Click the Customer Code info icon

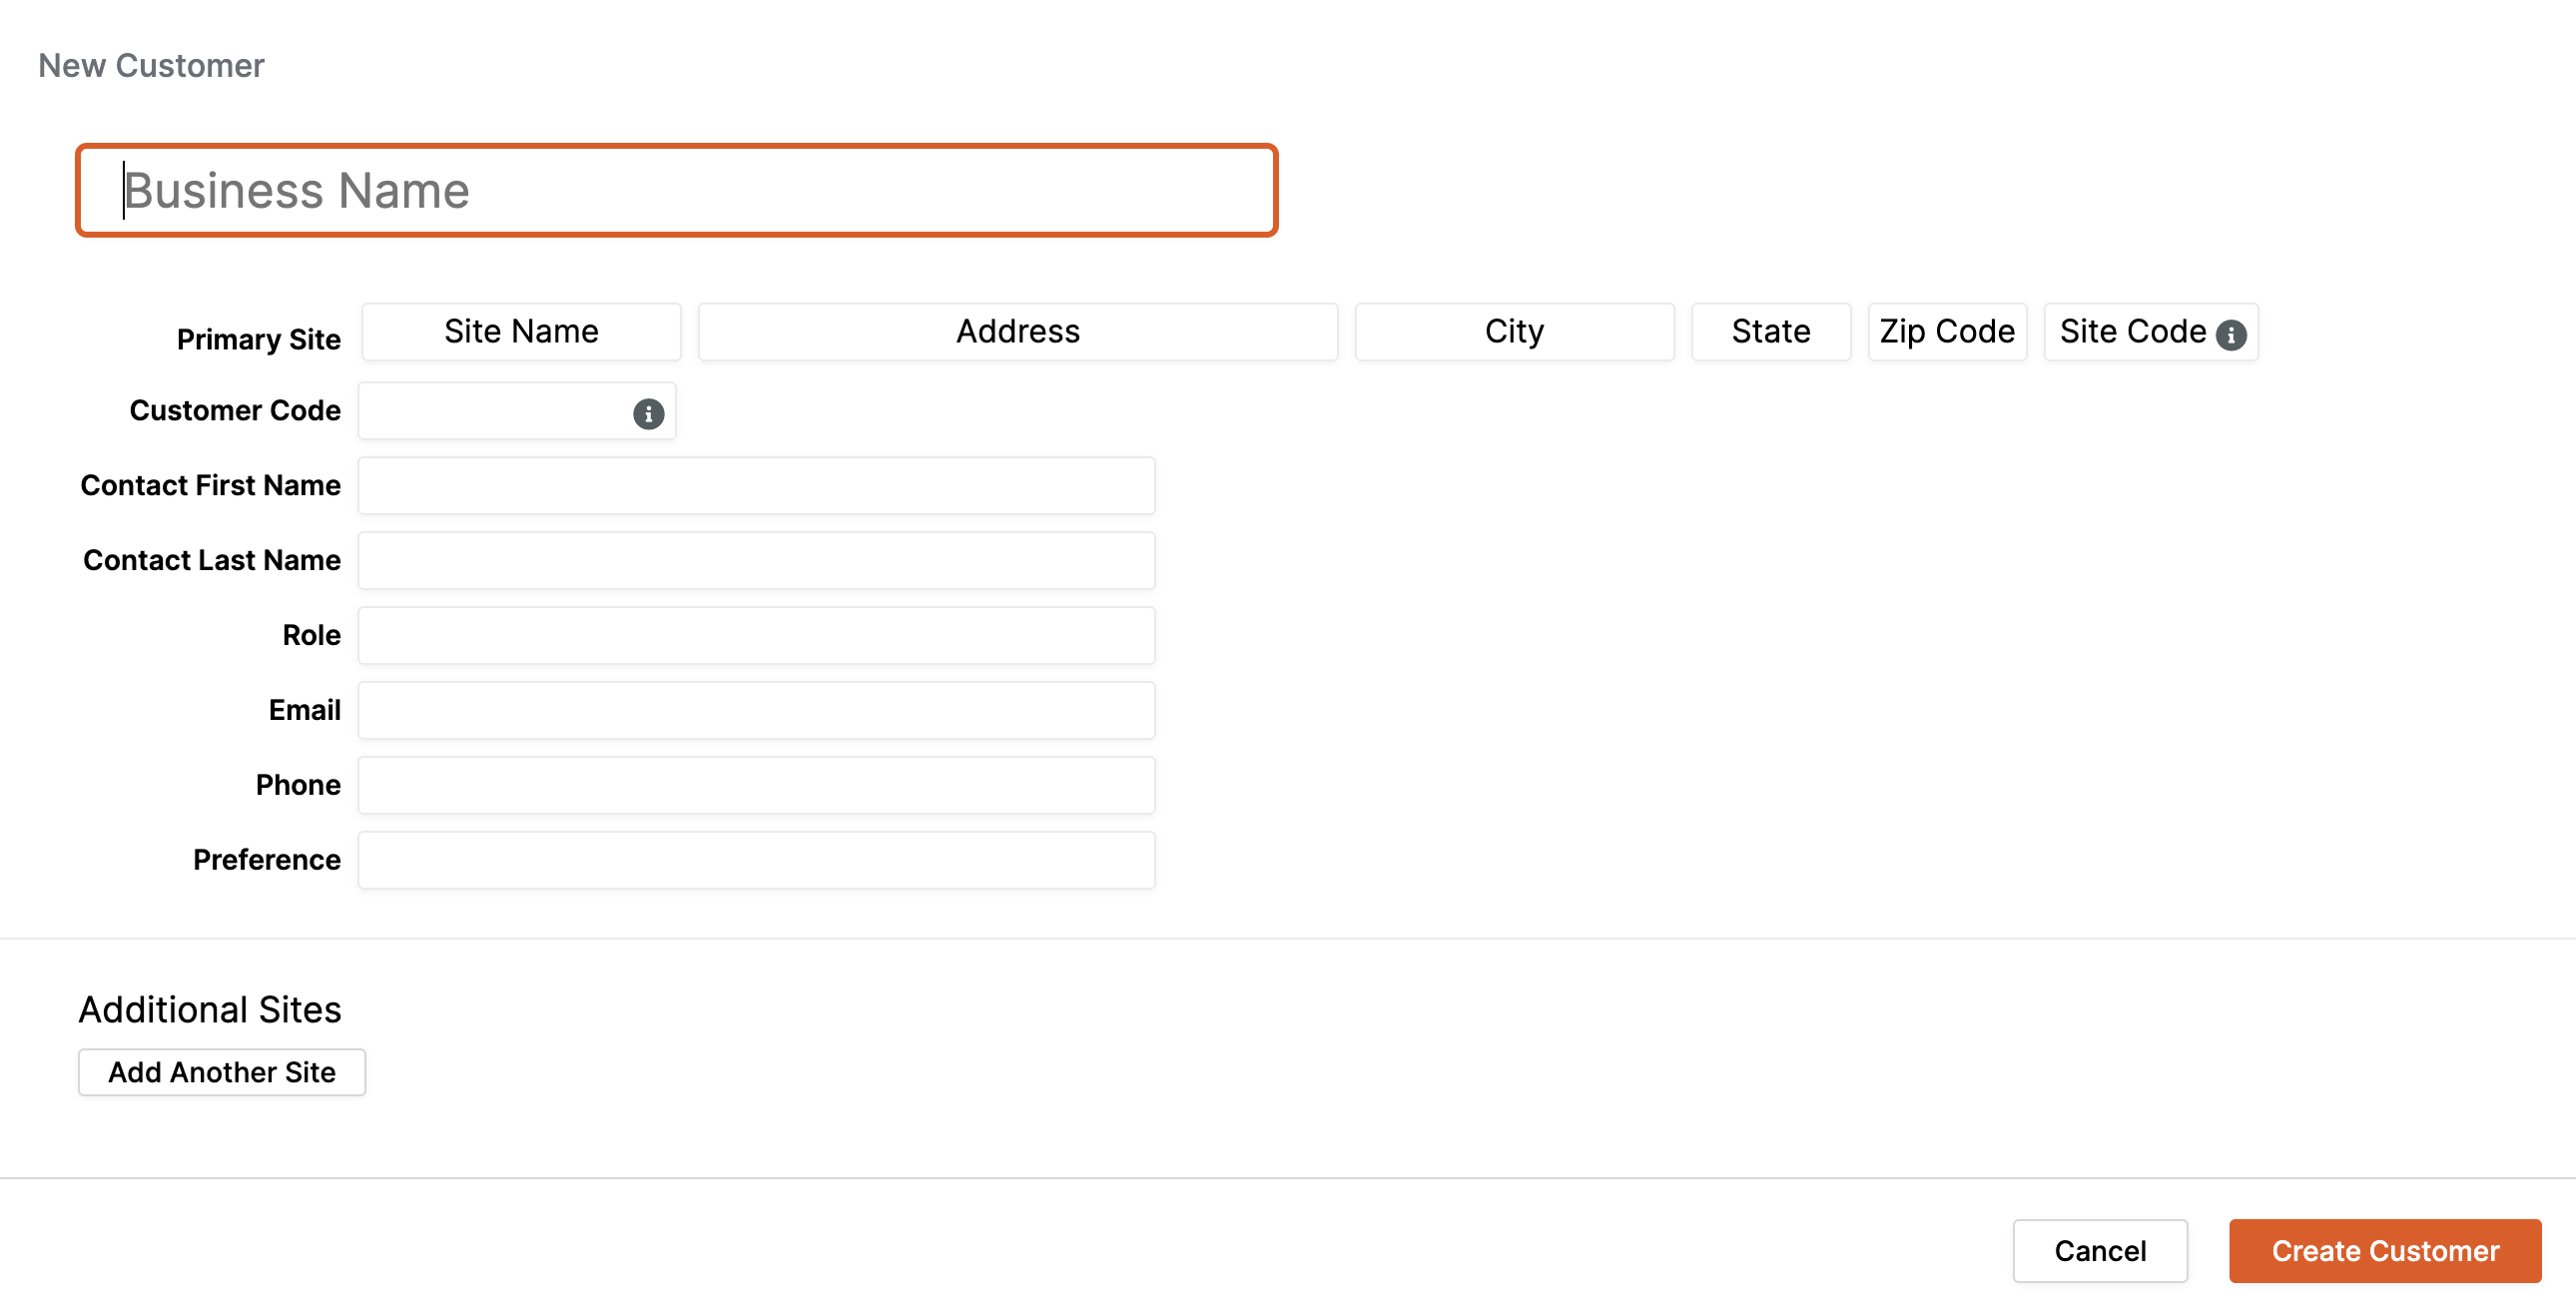[x=648, y=413]
